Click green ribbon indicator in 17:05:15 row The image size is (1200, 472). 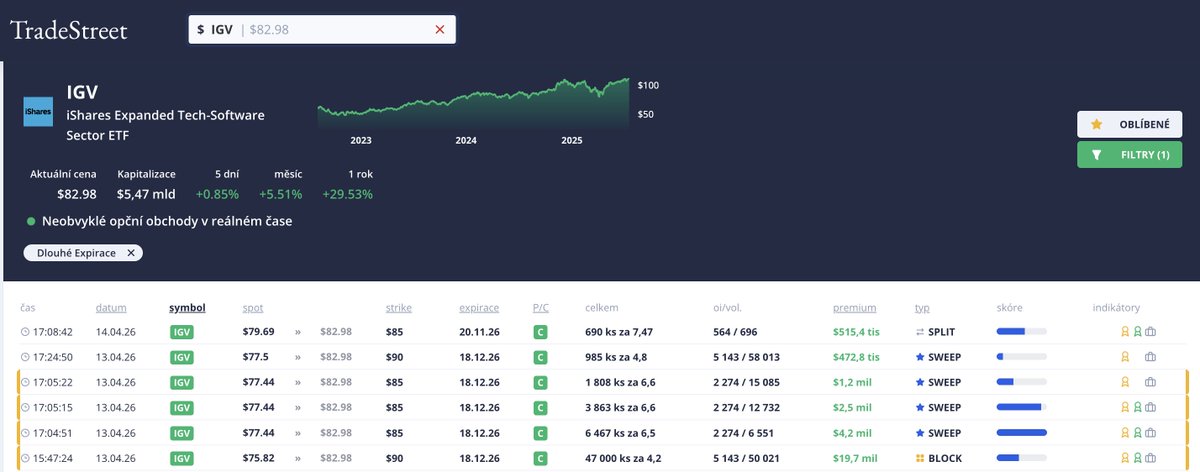coord(1137,408)
